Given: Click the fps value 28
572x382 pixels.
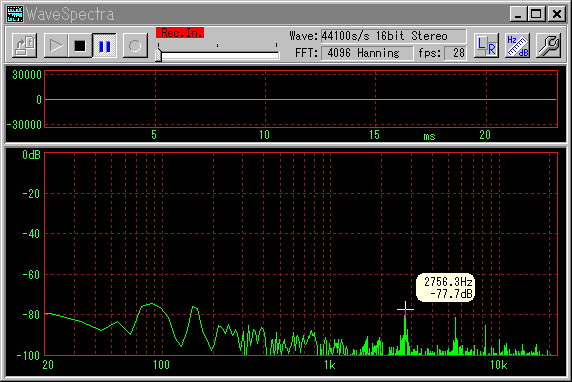Looking at the screenshot, I should pyautogui.click(x=455, y=53).
